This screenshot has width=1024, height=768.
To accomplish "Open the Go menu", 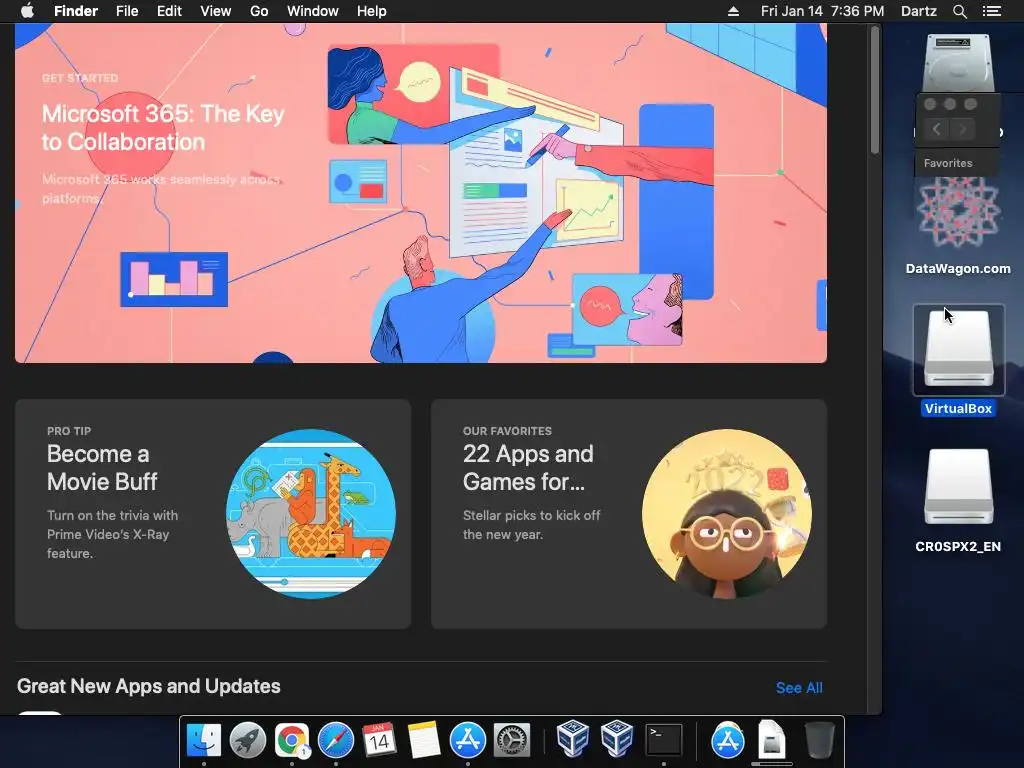I will click(x=259, y=11).
